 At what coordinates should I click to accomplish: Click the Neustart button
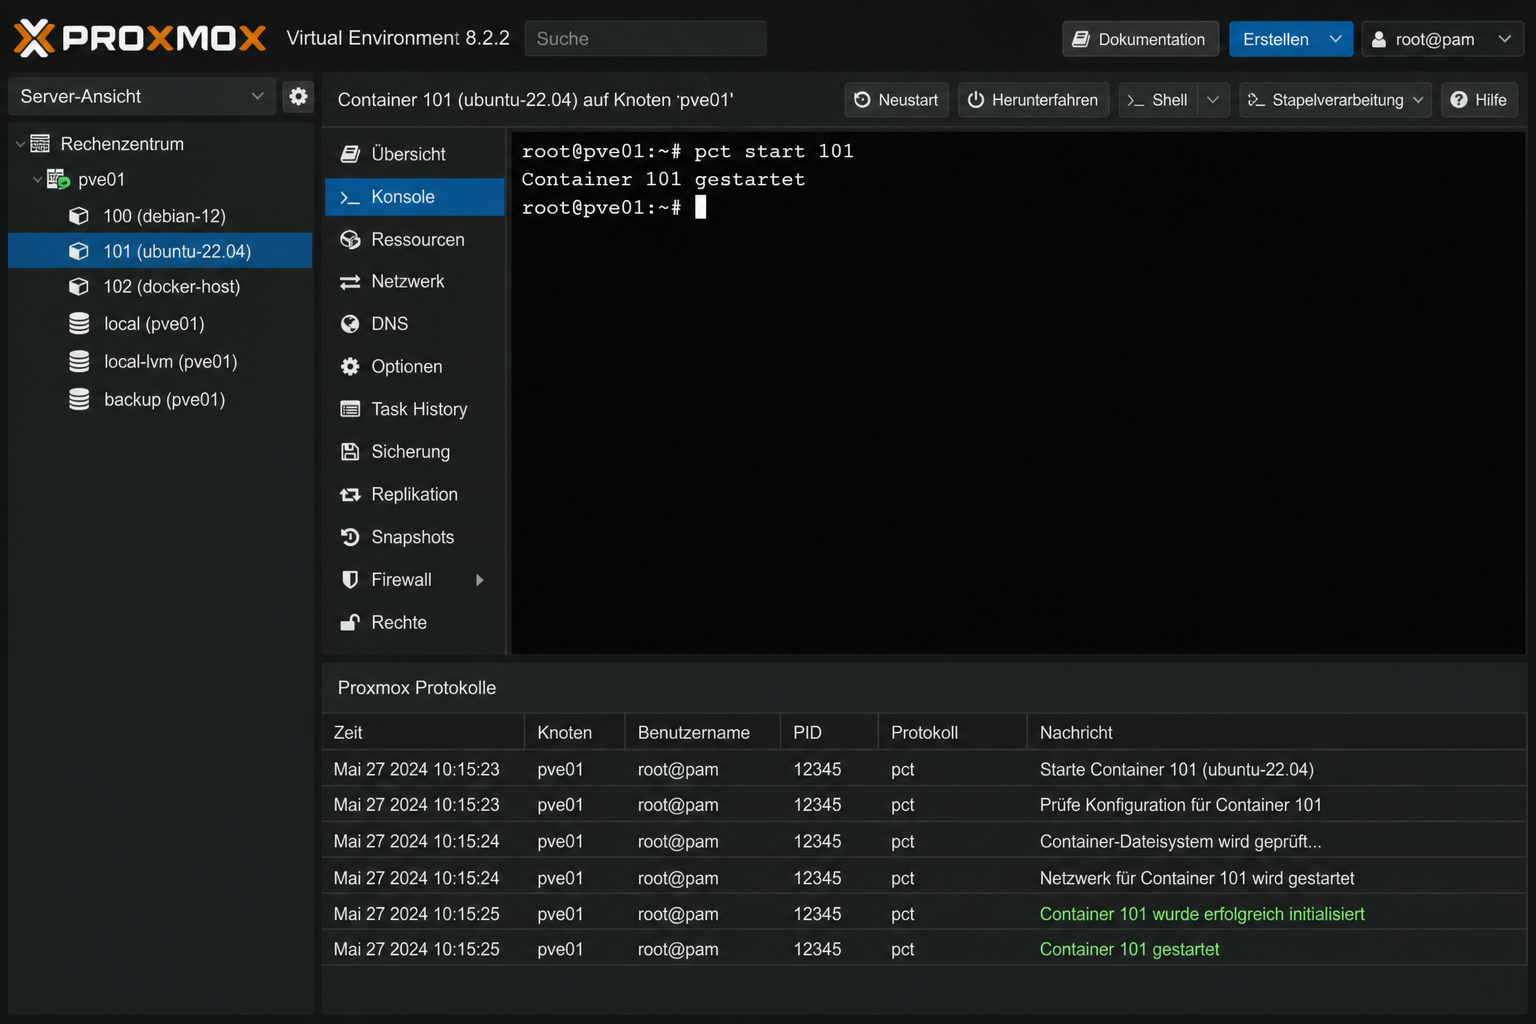897,100
